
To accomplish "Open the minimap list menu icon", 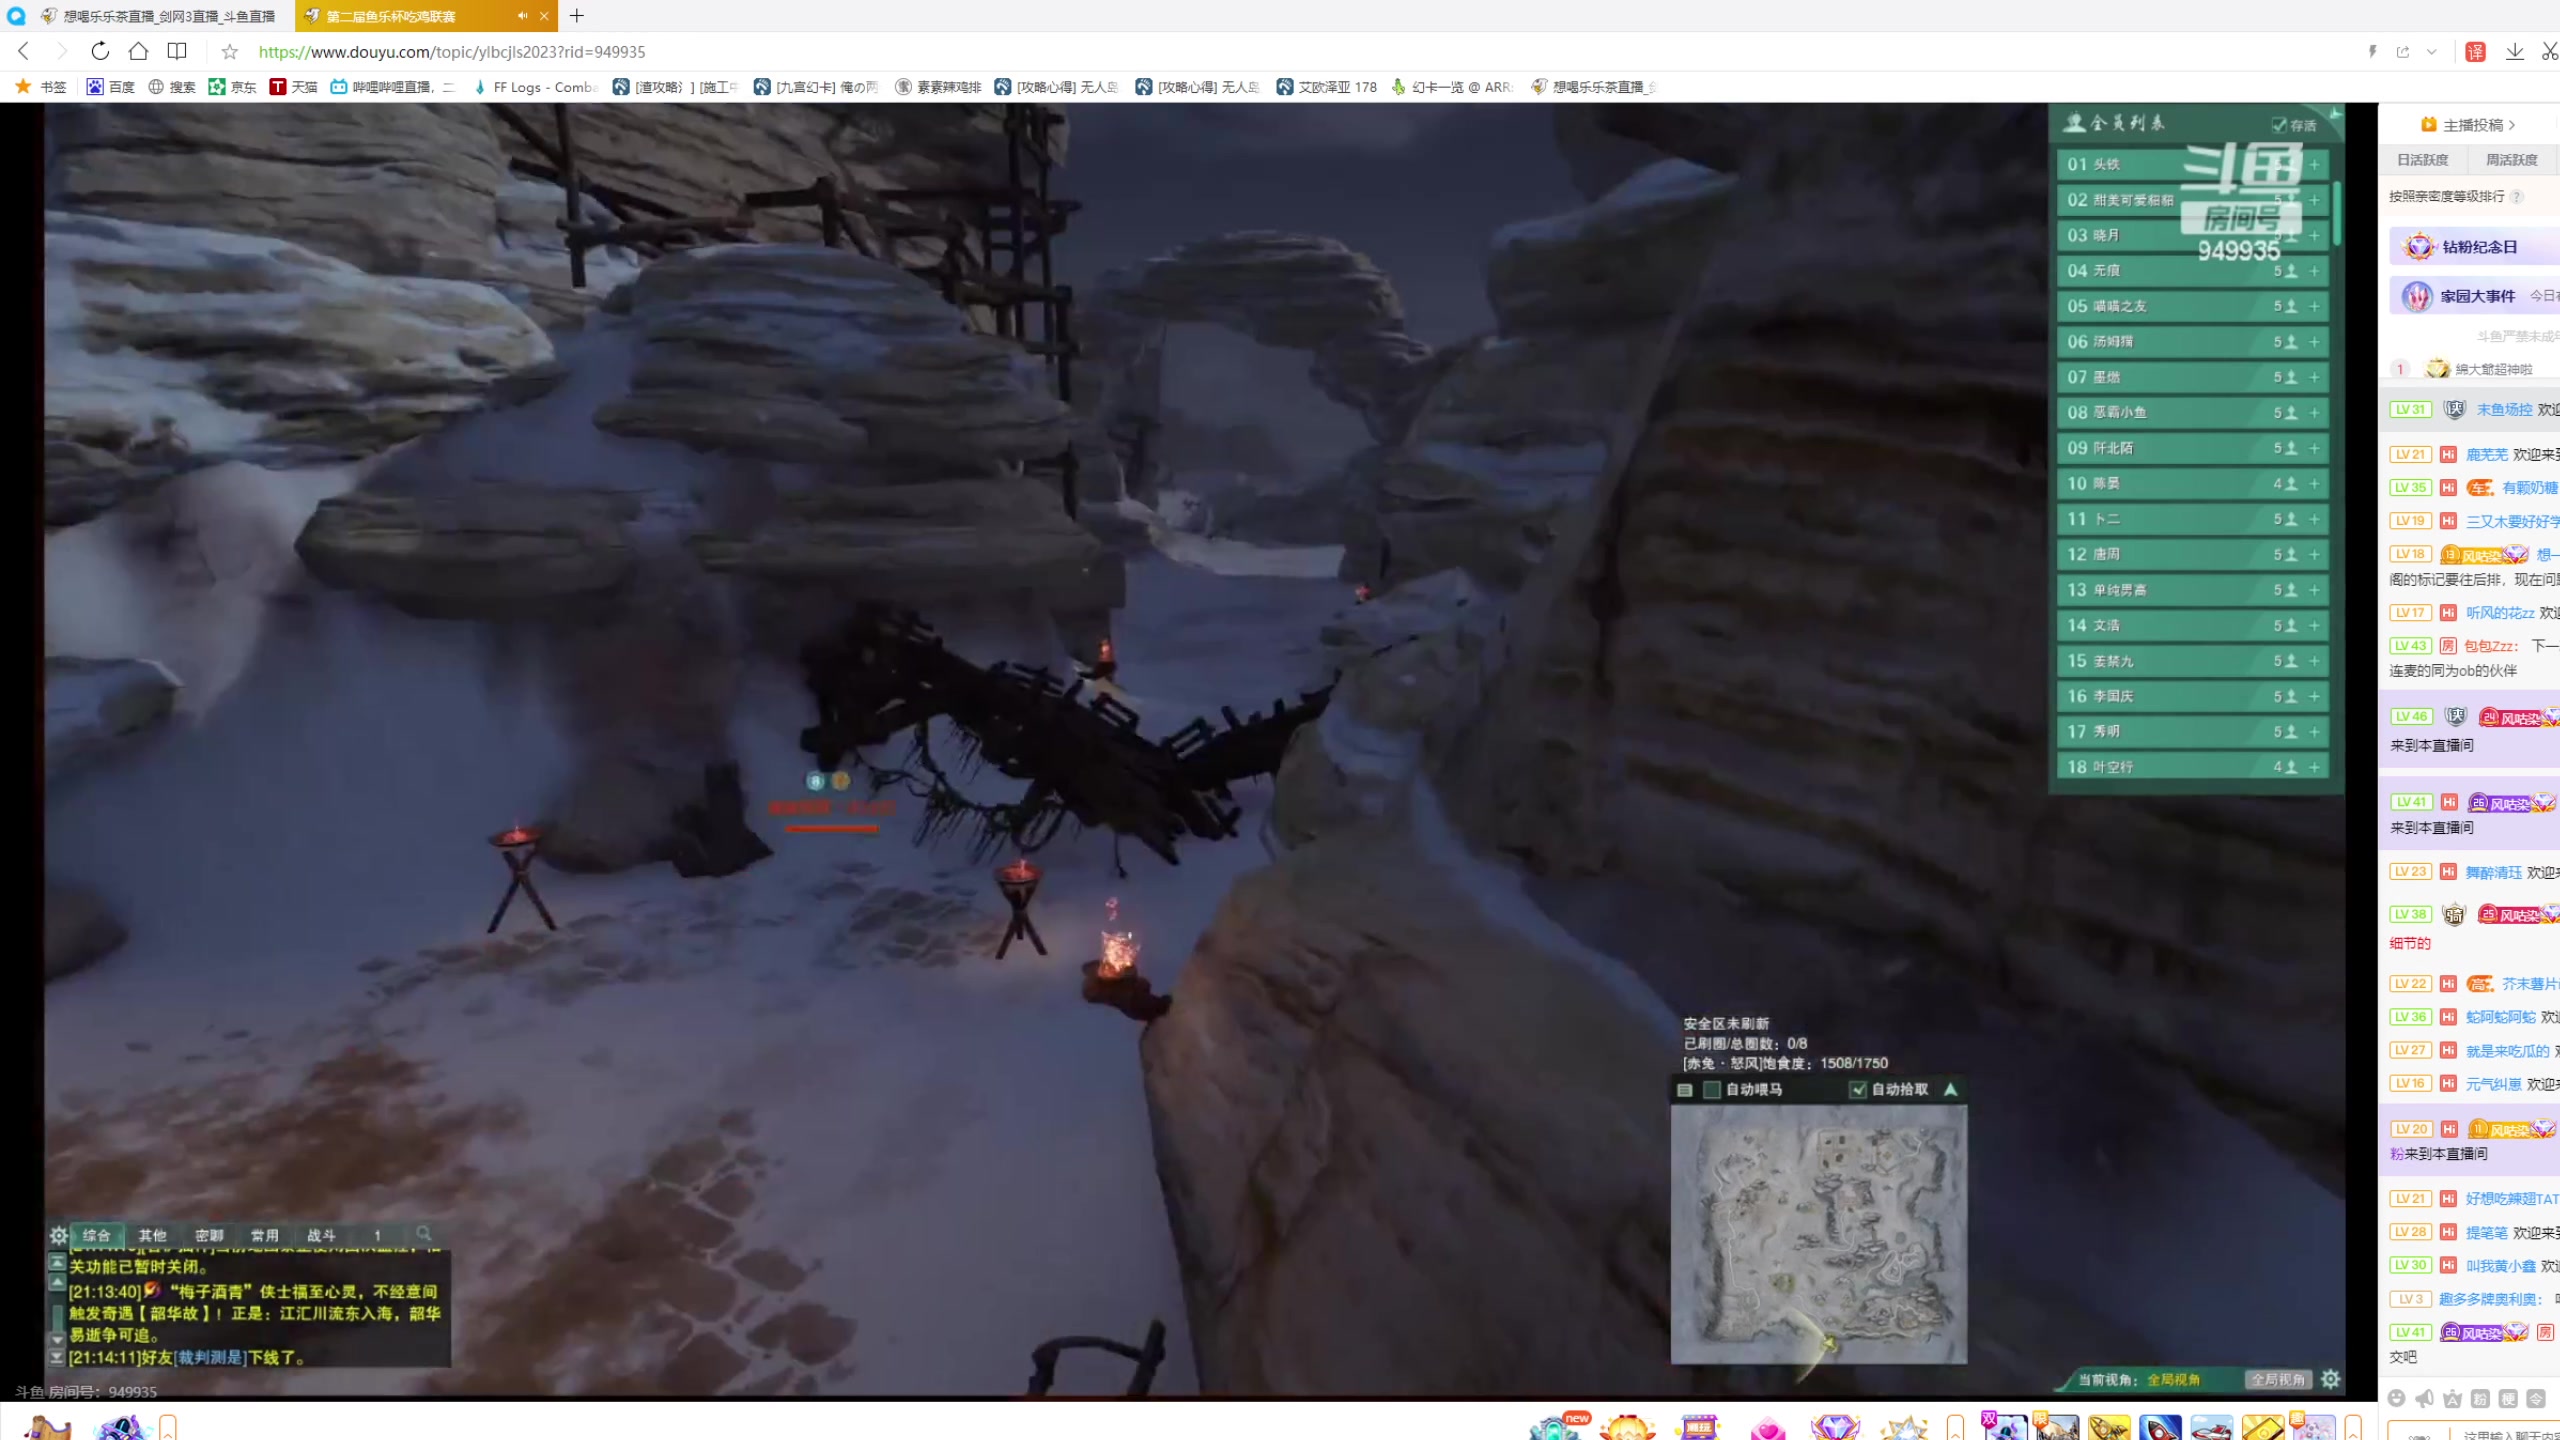I will [1685, 1090].
